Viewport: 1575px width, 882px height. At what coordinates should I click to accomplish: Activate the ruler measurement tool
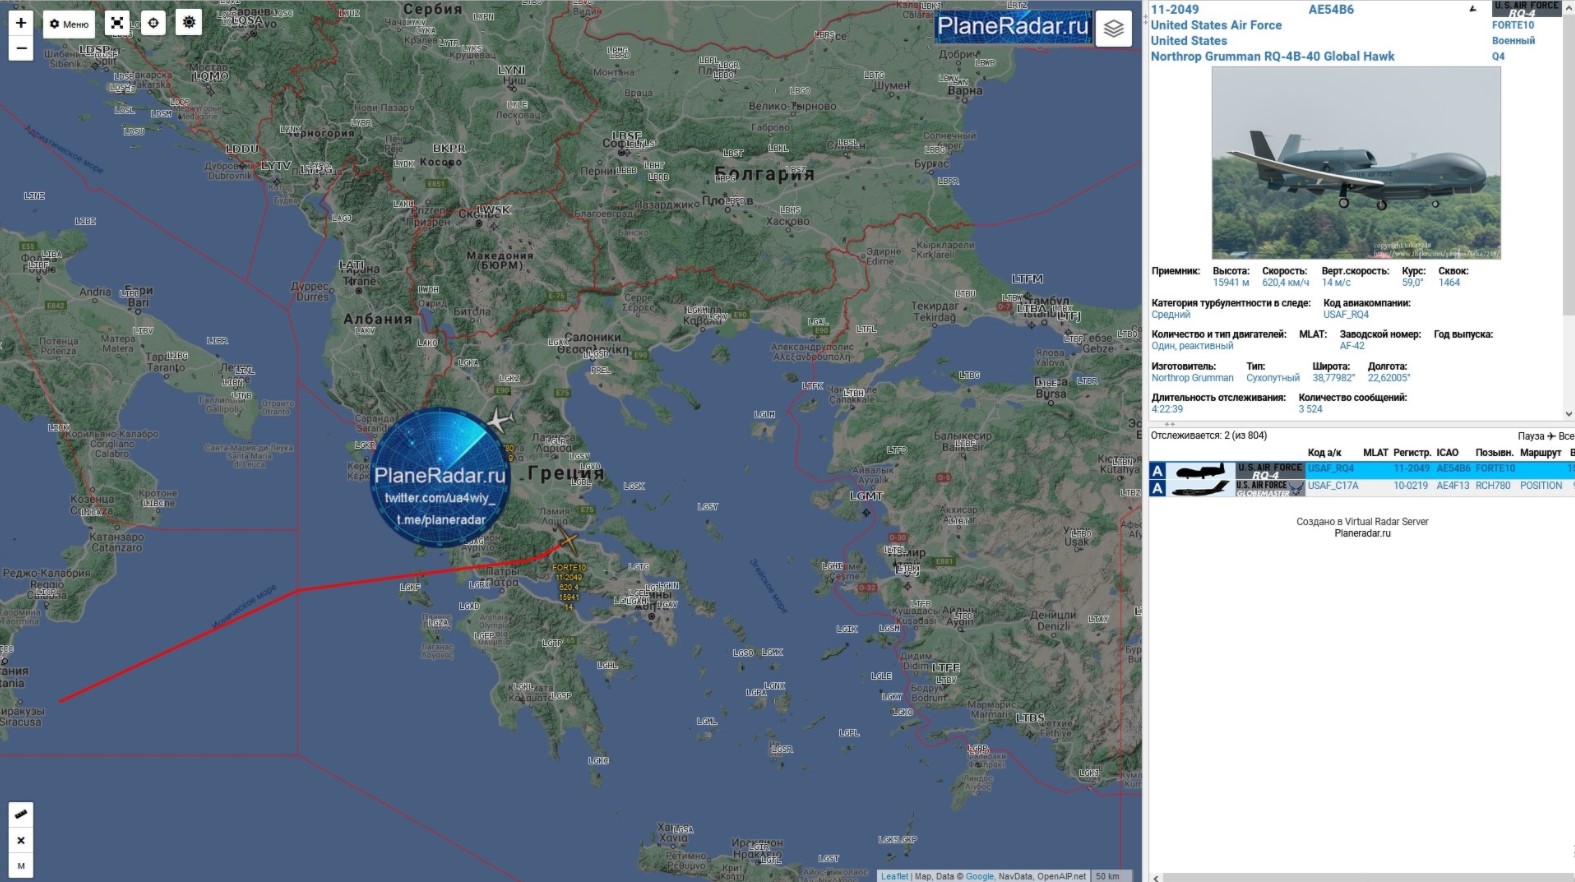click(21, 814)
